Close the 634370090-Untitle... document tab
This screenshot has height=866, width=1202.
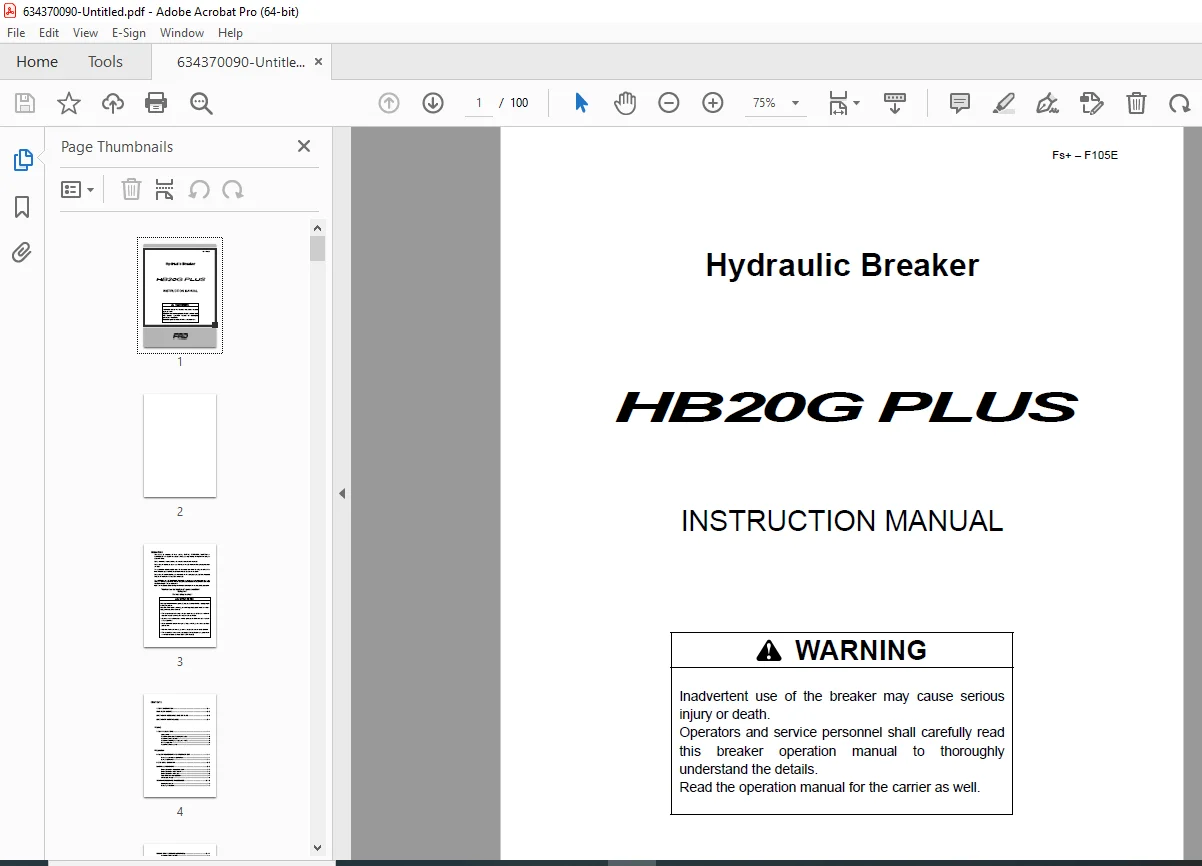pos(318,62)
